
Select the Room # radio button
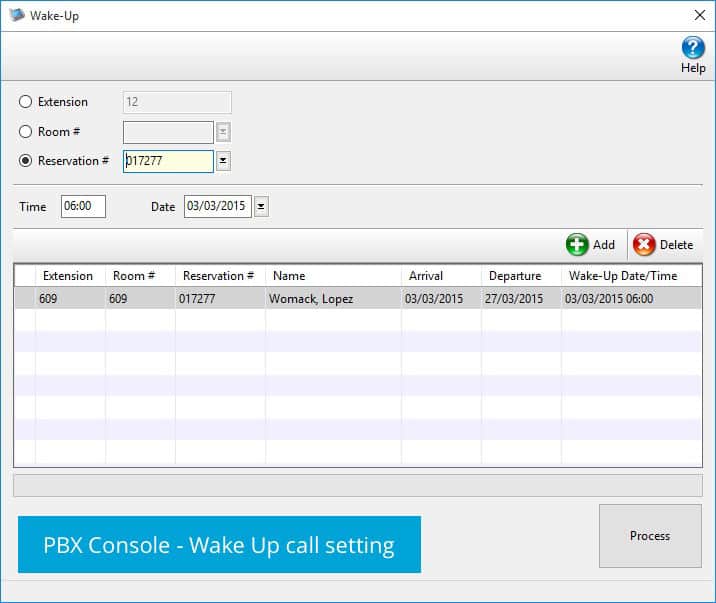26,132
